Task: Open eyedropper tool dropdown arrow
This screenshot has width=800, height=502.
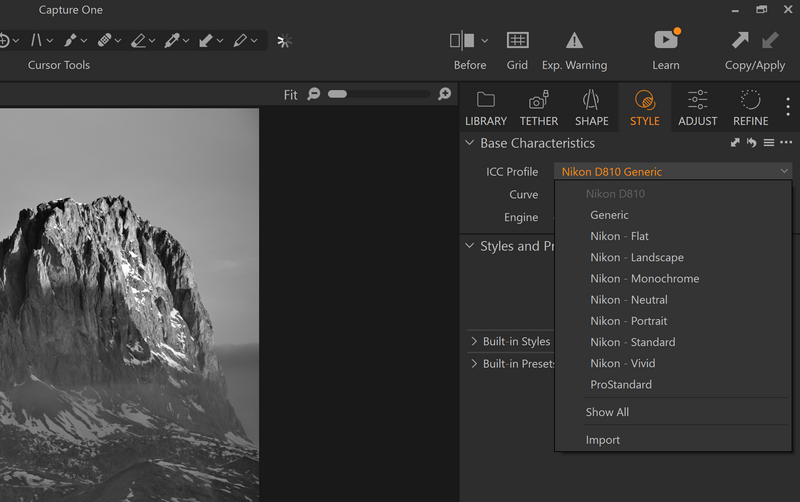Action: [x=186, y=41]
